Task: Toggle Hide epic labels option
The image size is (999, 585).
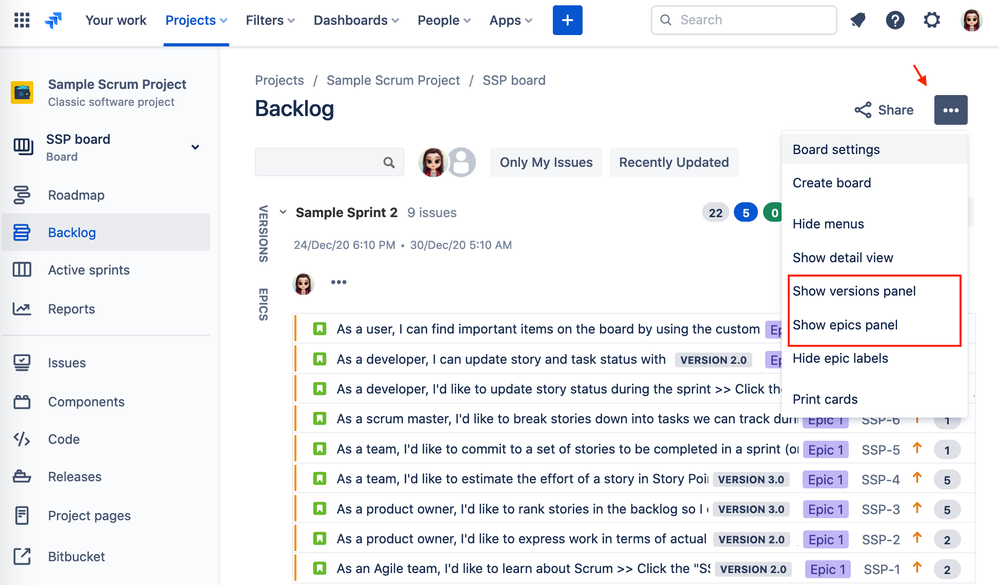Action: point(840,358)
